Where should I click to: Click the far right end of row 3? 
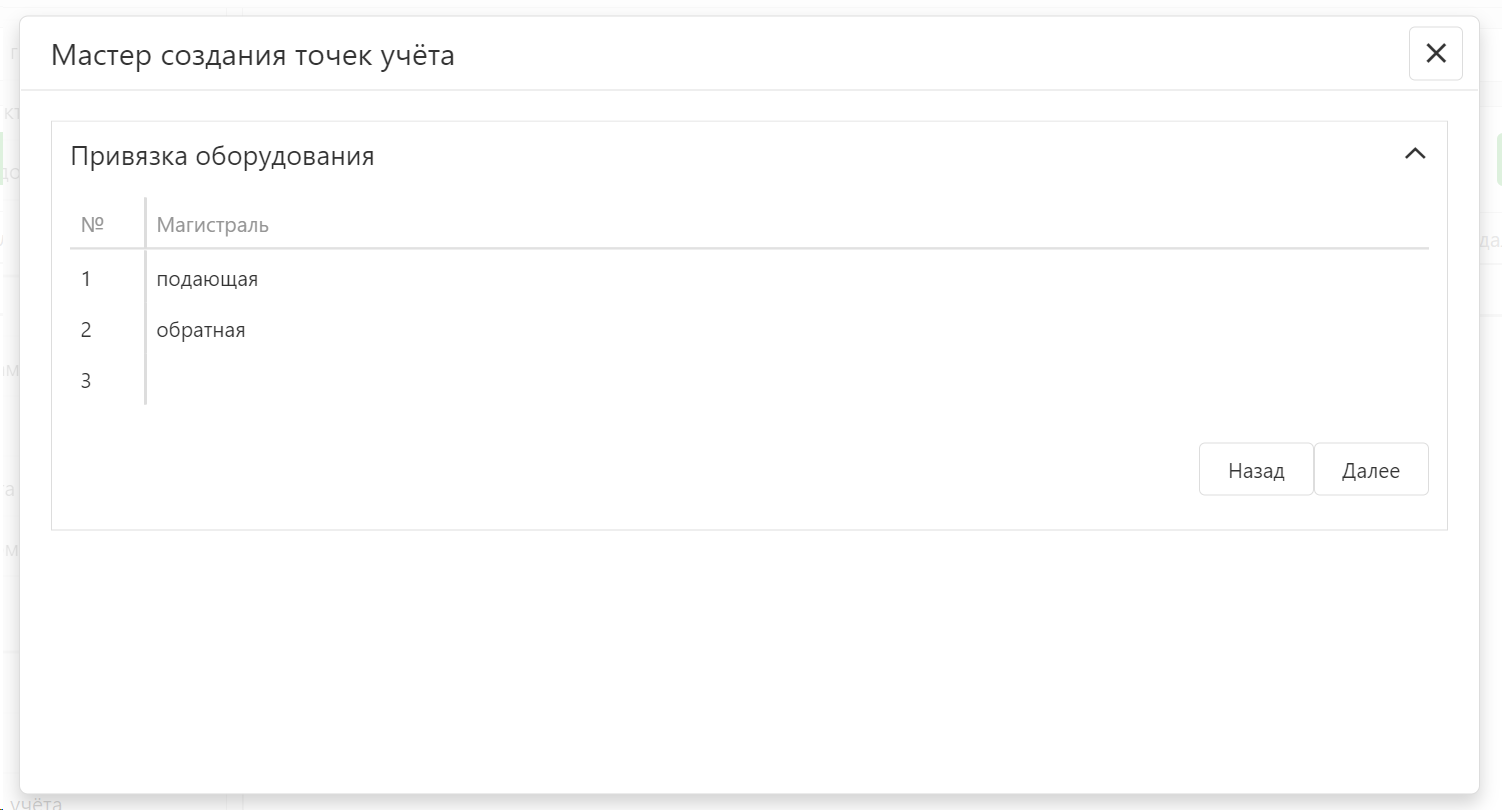tap(1410, 381)
